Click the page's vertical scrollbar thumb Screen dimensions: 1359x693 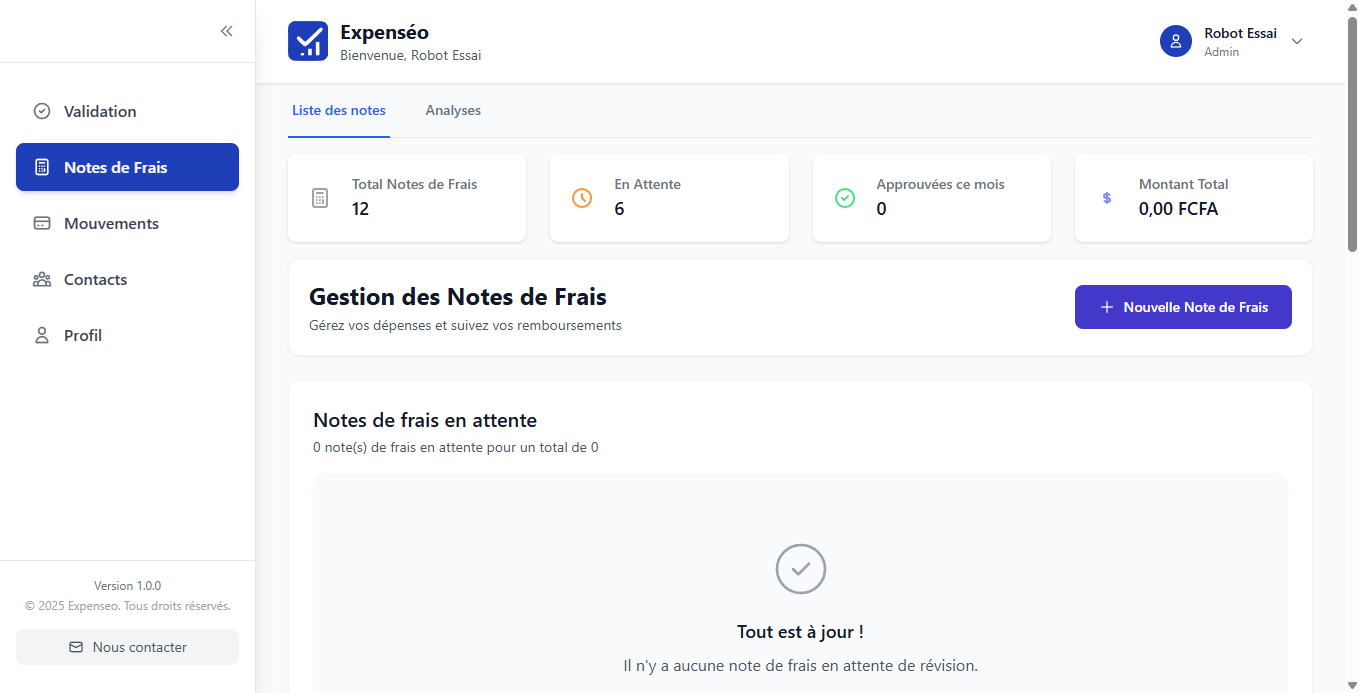pos(1352,135)
